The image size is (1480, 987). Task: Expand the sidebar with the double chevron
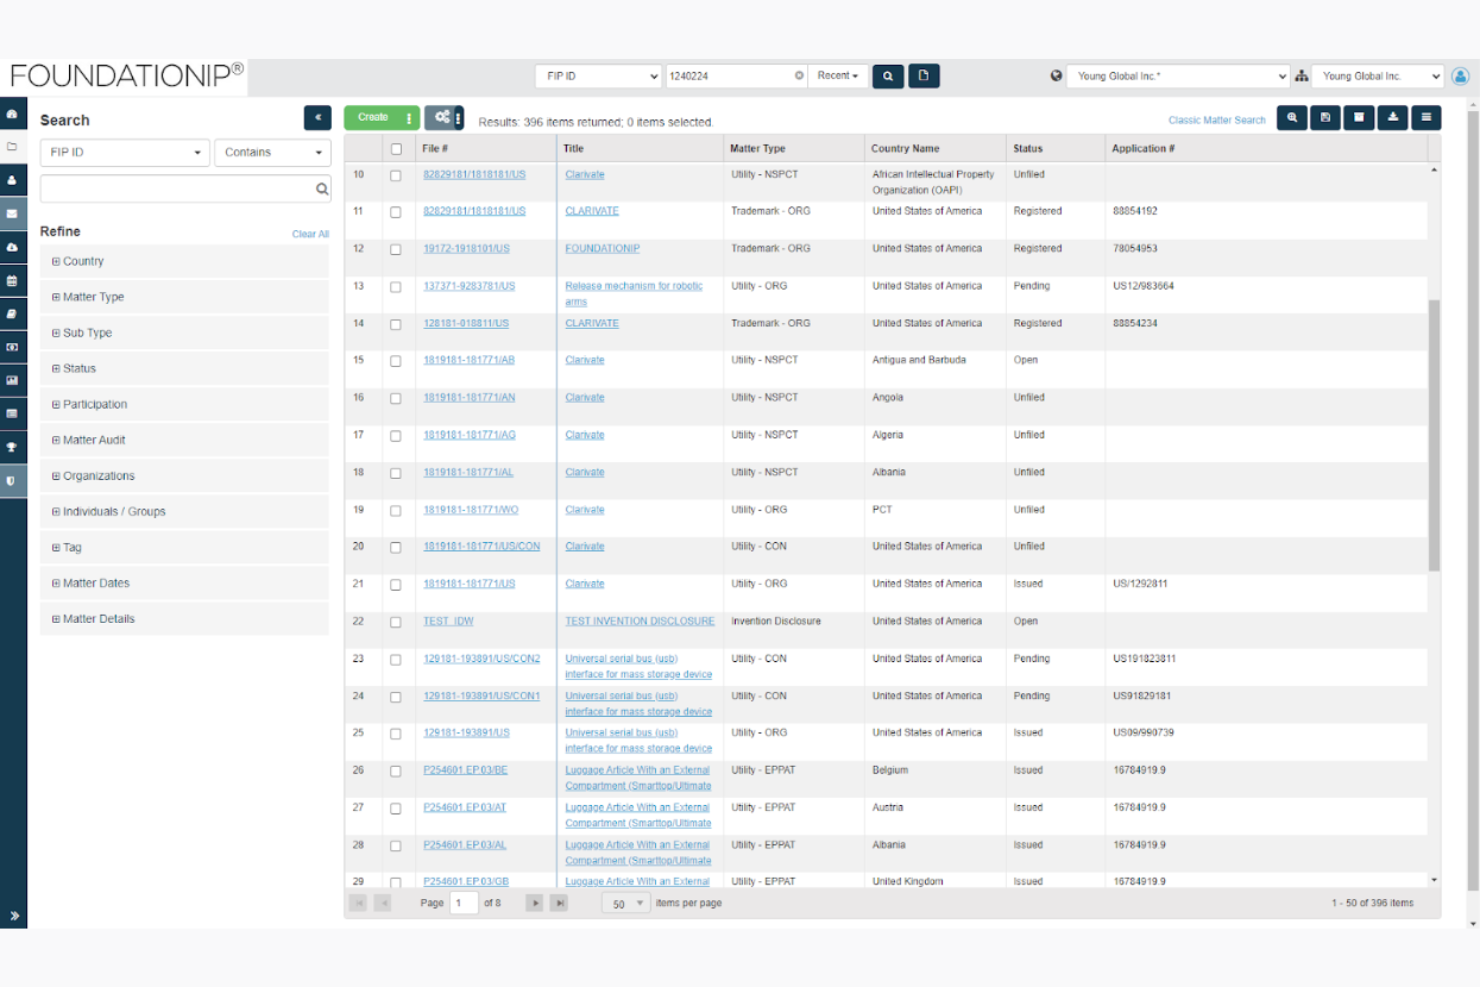coord(14,916)
